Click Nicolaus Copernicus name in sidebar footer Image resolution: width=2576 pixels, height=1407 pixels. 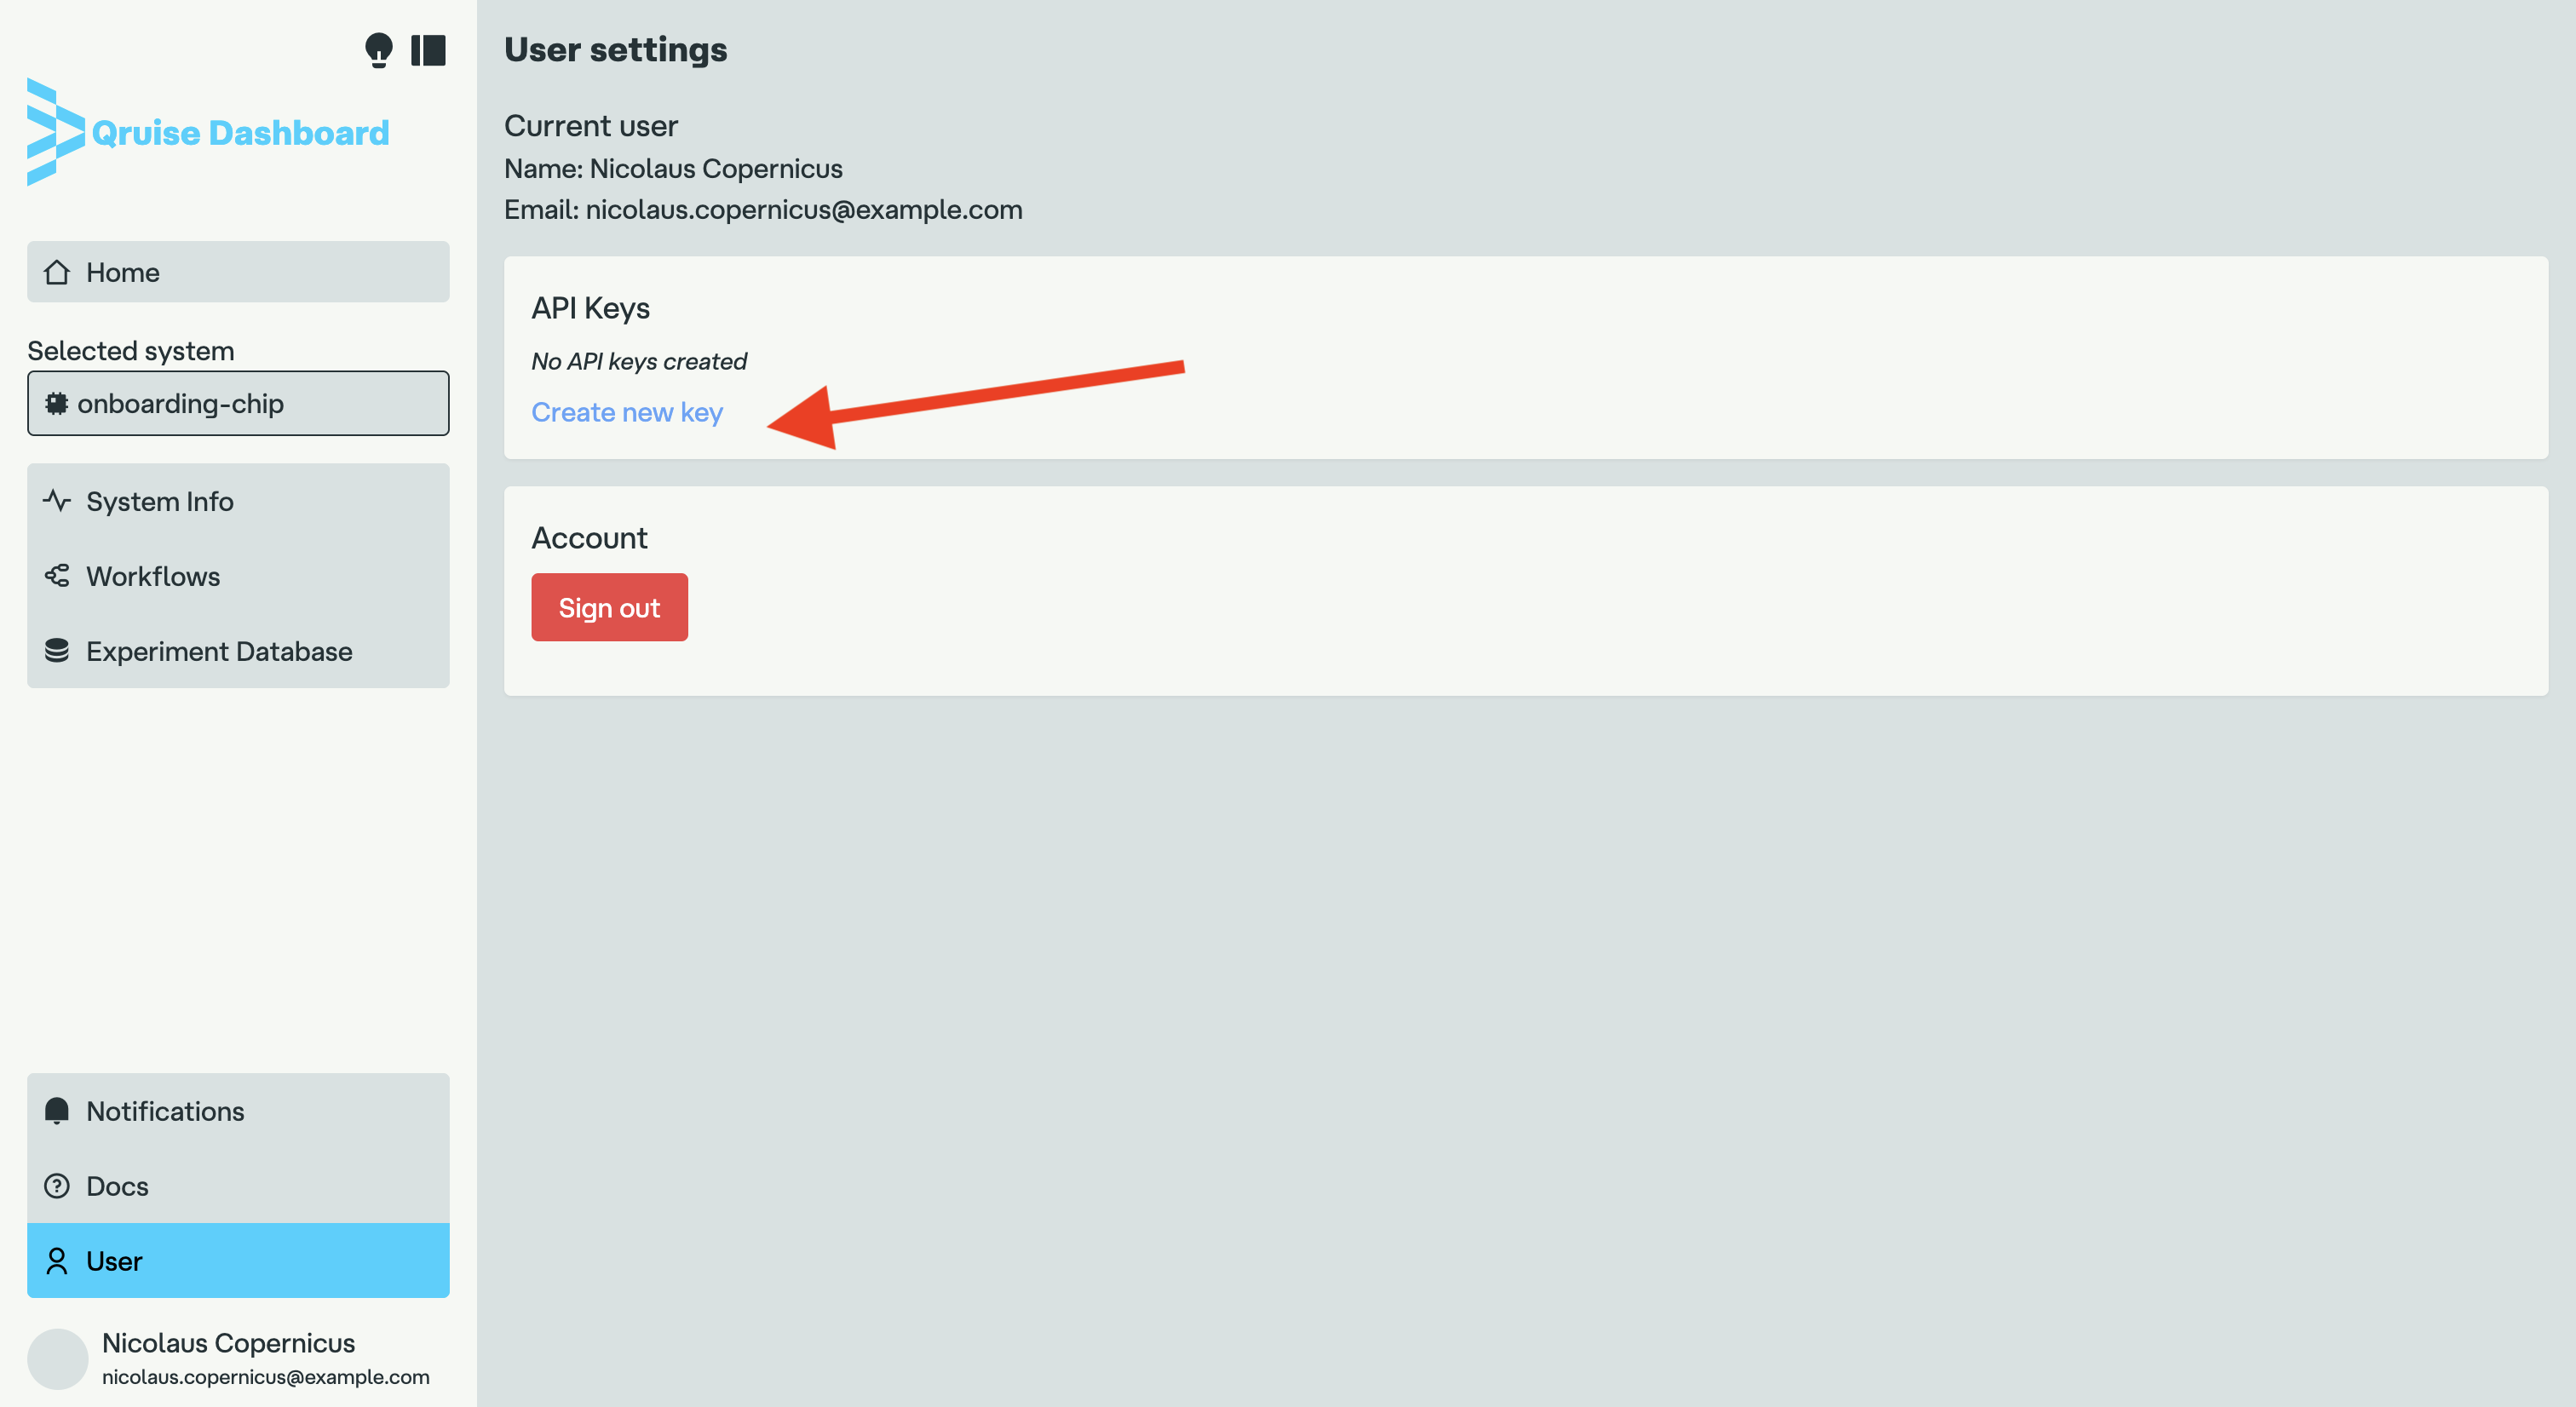coord(228,1342)
